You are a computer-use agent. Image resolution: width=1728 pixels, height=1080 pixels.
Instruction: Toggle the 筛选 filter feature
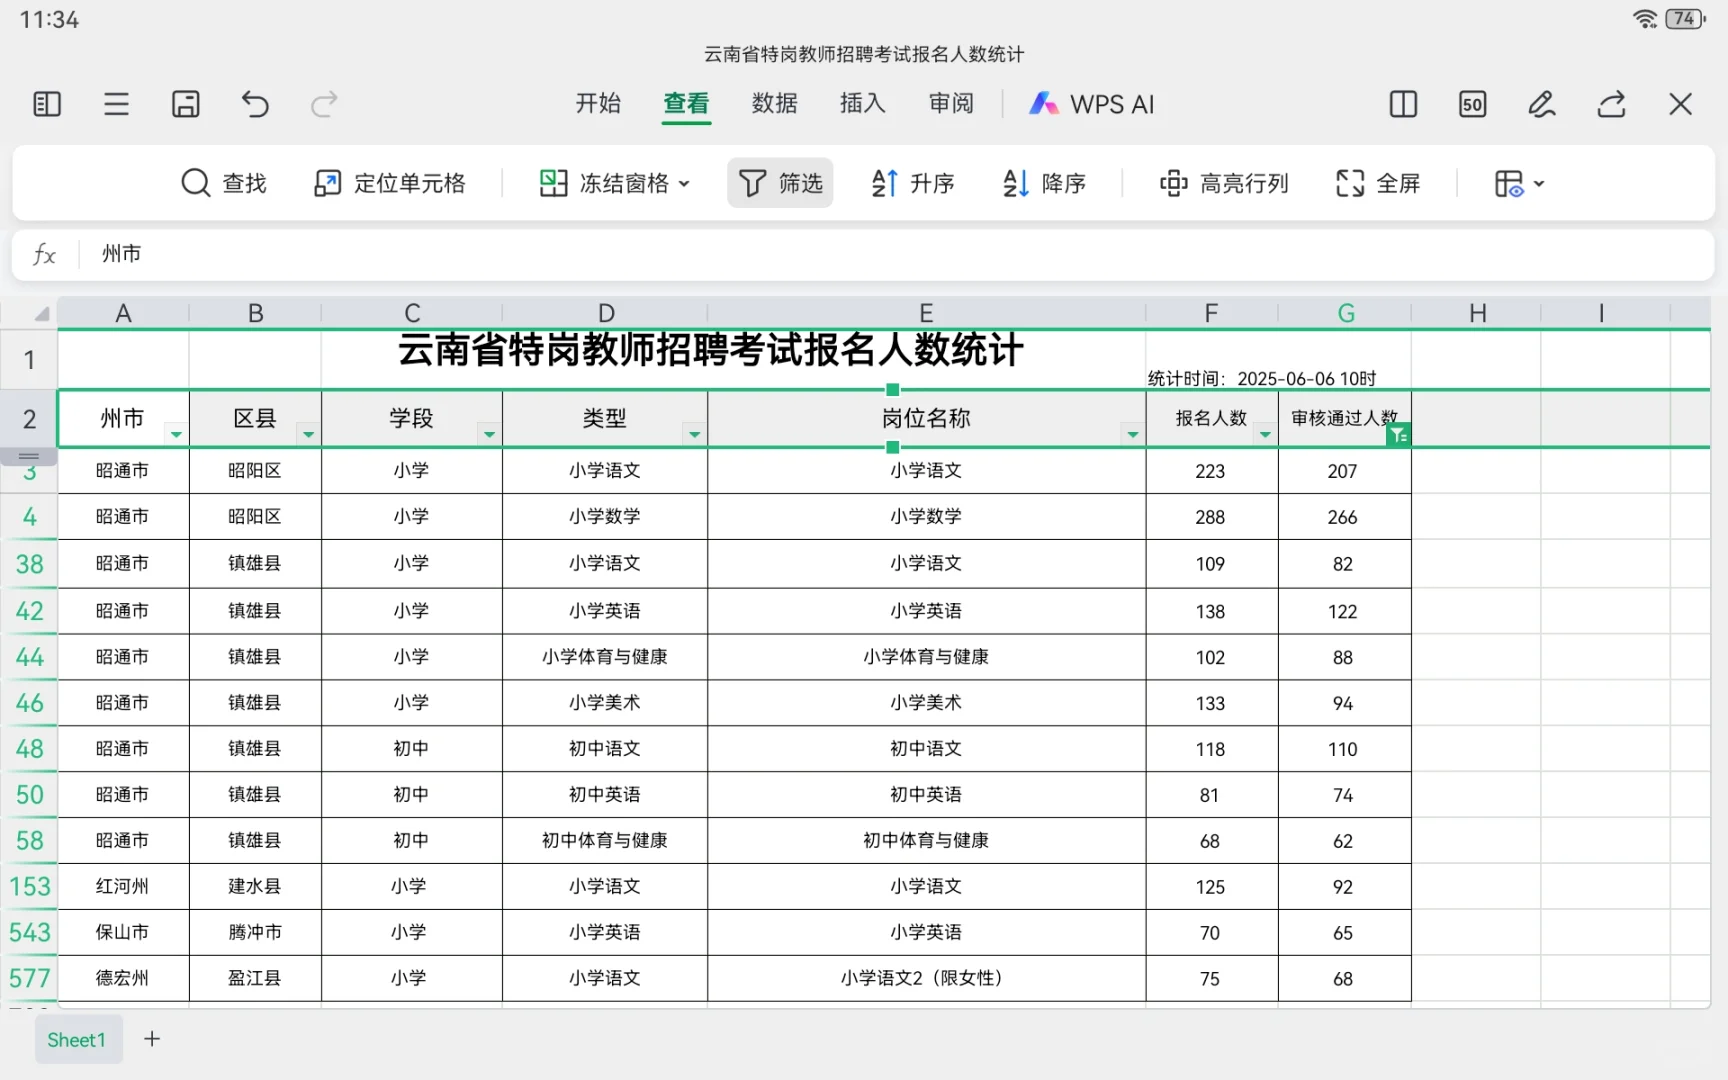[780, 183]
